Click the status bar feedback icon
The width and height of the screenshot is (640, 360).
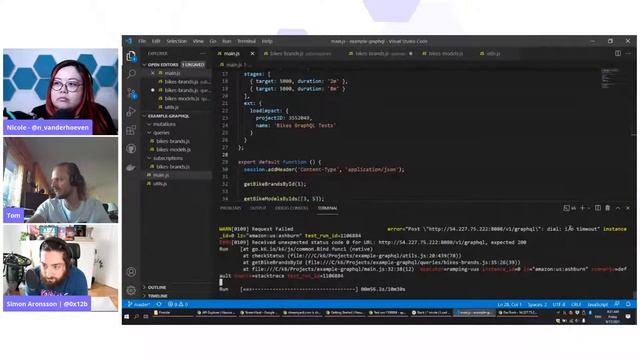[617, 304]
